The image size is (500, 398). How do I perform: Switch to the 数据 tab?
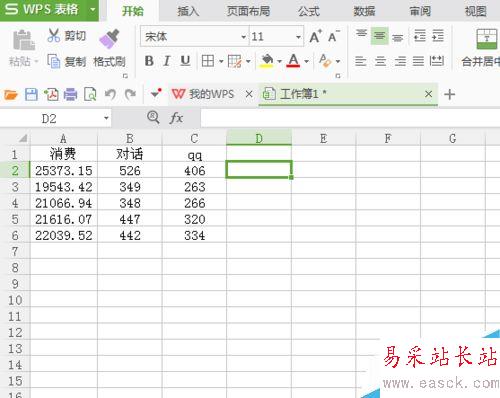point(364,11)
